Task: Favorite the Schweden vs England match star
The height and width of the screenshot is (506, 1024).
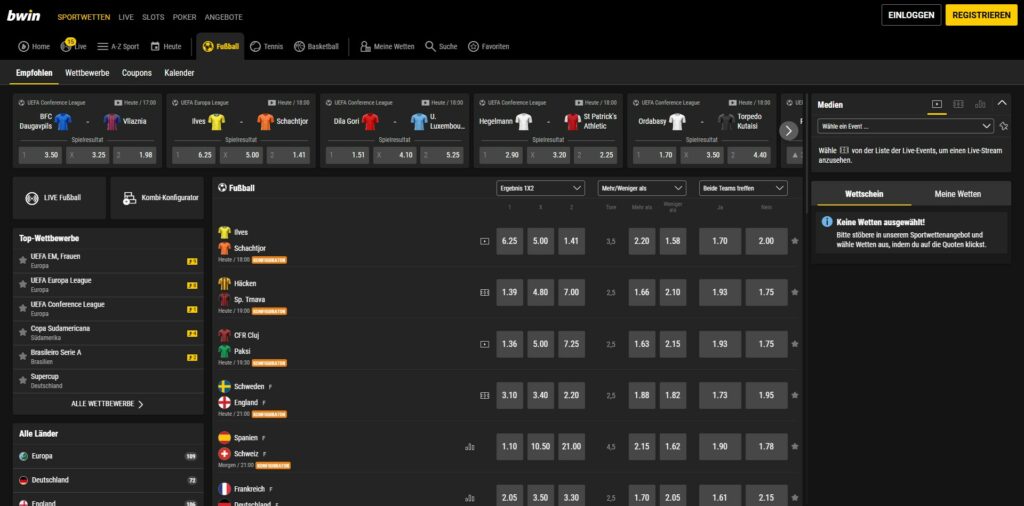Action: coord(795,396)
